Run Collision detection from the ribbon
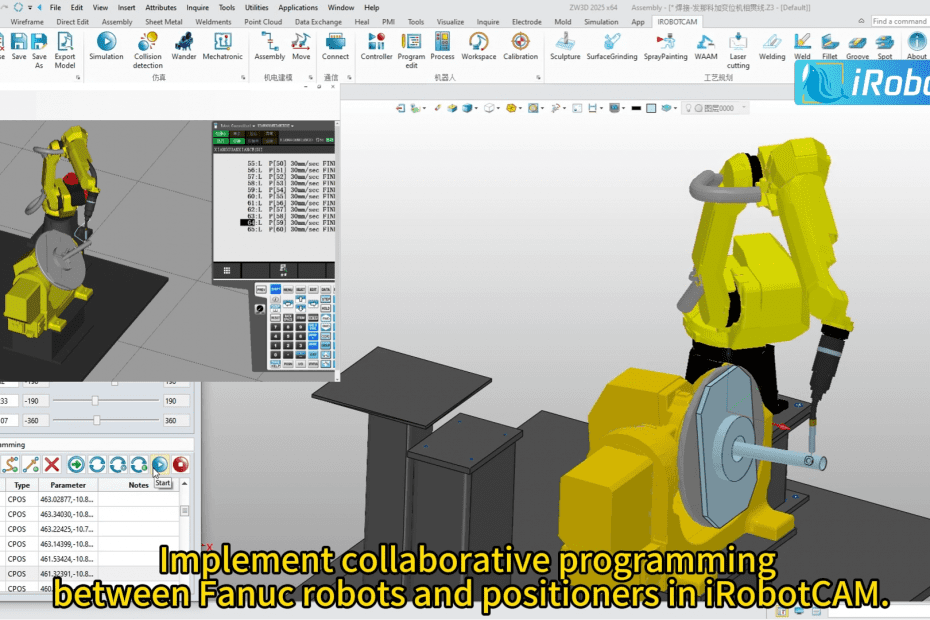The image size is (930, 620). (148, 50)
